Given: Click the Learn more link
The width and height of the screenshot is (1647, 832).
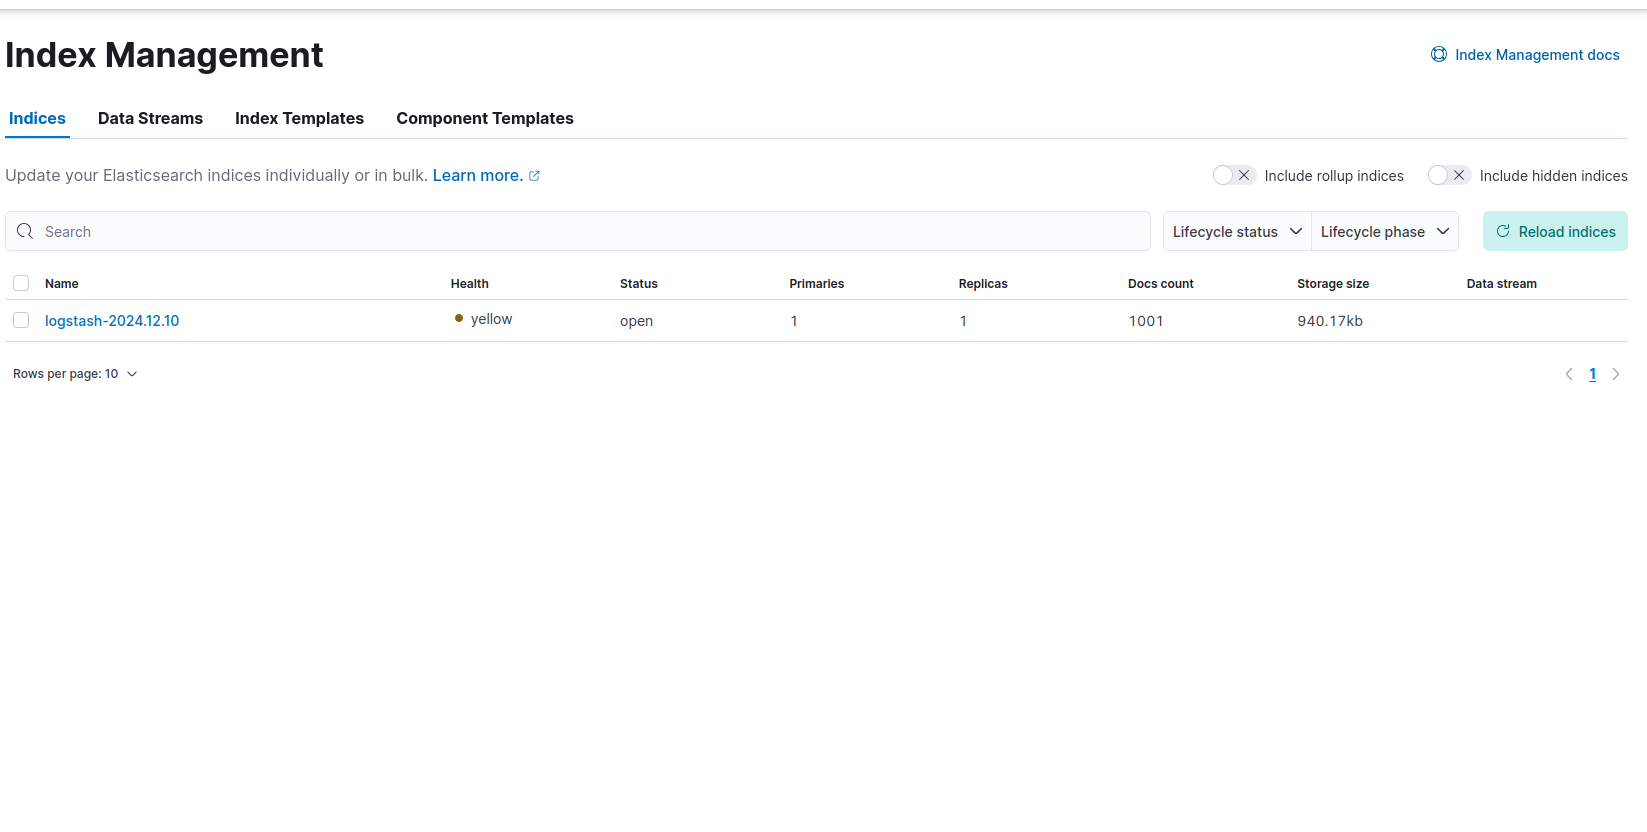Looking at the screenshot, I should click(x=477, y=175).
